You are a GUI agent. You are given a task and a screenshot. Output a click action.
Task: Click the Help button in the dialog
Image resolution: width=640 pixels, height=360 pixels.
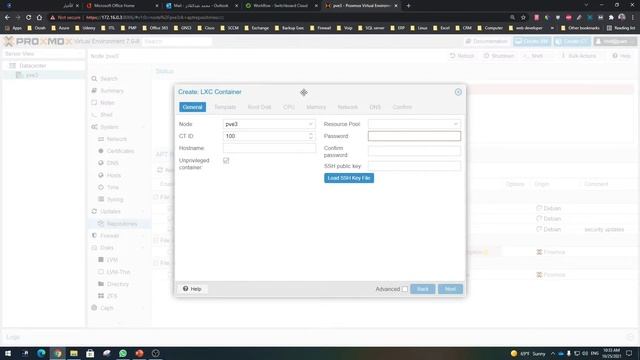pyautogui.click(x=192, y=289)
